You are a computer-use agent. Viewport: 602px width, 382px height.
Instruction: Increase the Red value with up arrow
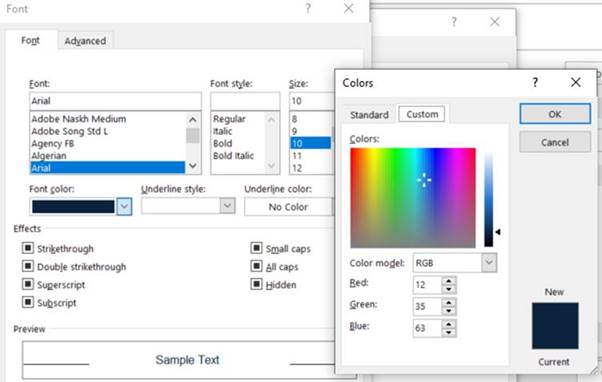tap(448, 281)
